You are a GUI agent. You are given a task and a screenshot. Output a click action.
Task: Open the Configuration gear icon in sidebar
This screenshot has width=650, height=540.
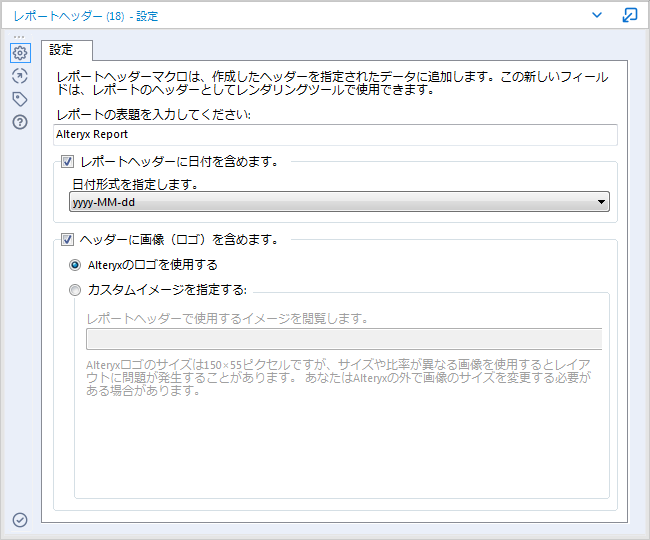coord(19,53)
